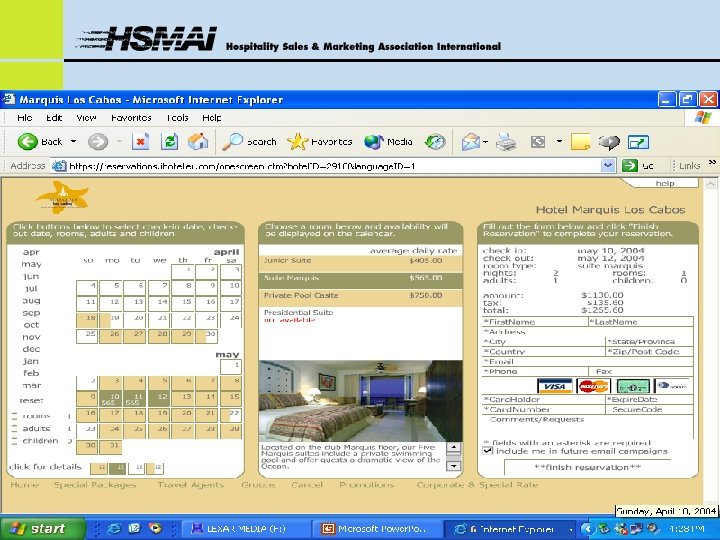
Task: Open Special Packages link
Action: click(95, 485)
